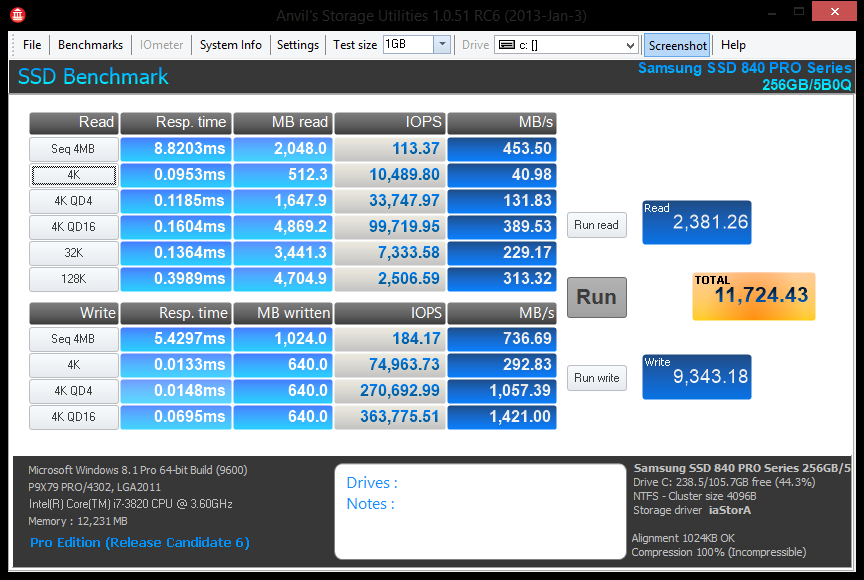Click the write MB/s value 736.69
This screenshot has width=864, height=580.
coord(502,339)
